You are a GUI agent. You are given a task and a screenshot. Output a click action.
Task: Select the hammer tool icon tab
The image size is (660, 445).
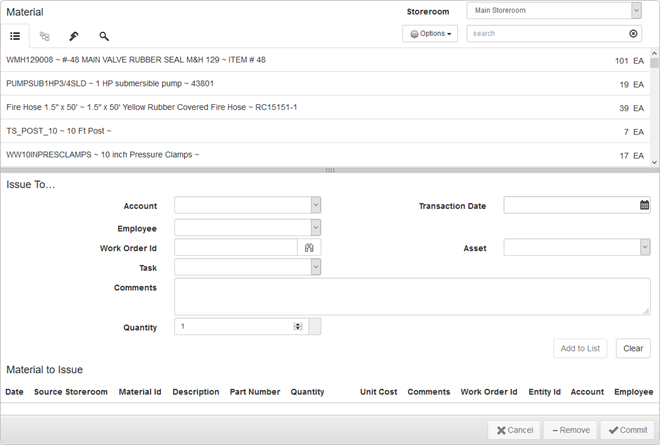pyautogui.click(x=74, y=36)
